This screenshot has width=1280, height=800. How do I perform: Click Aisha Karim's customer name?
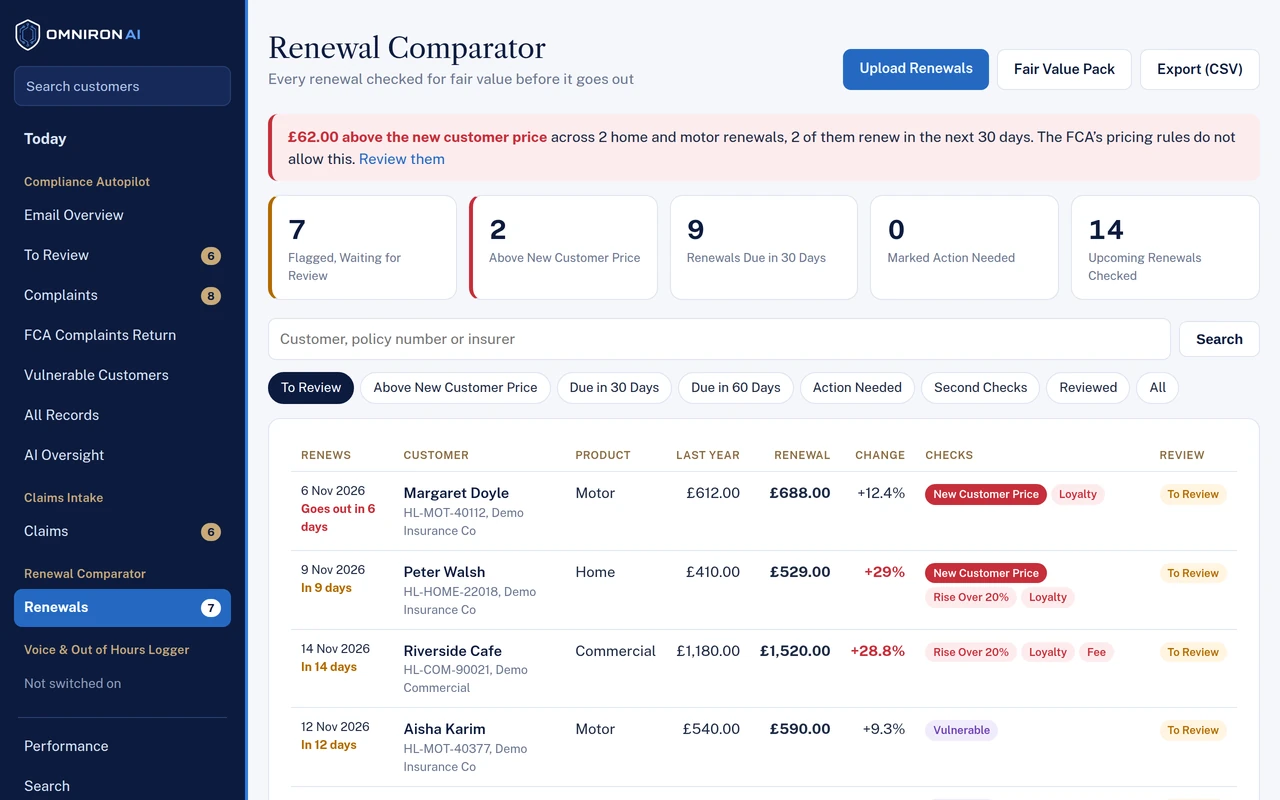445,729
